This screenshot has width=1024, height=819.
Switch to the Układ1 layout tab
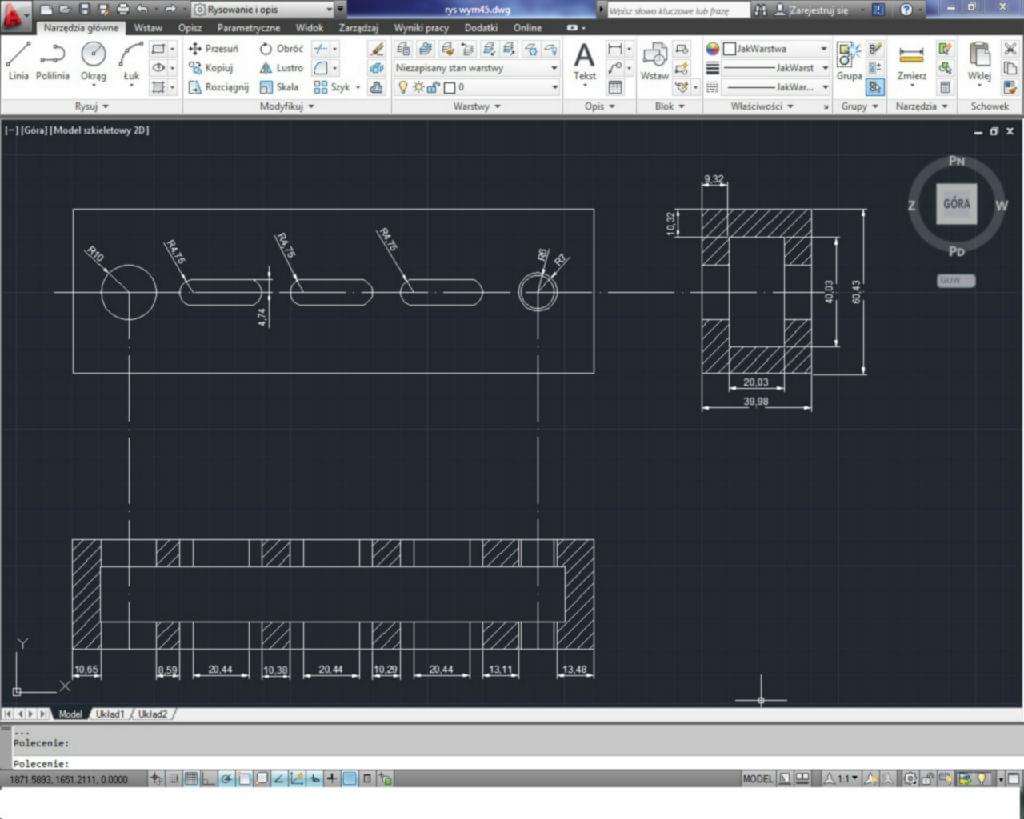coord(109,714)
